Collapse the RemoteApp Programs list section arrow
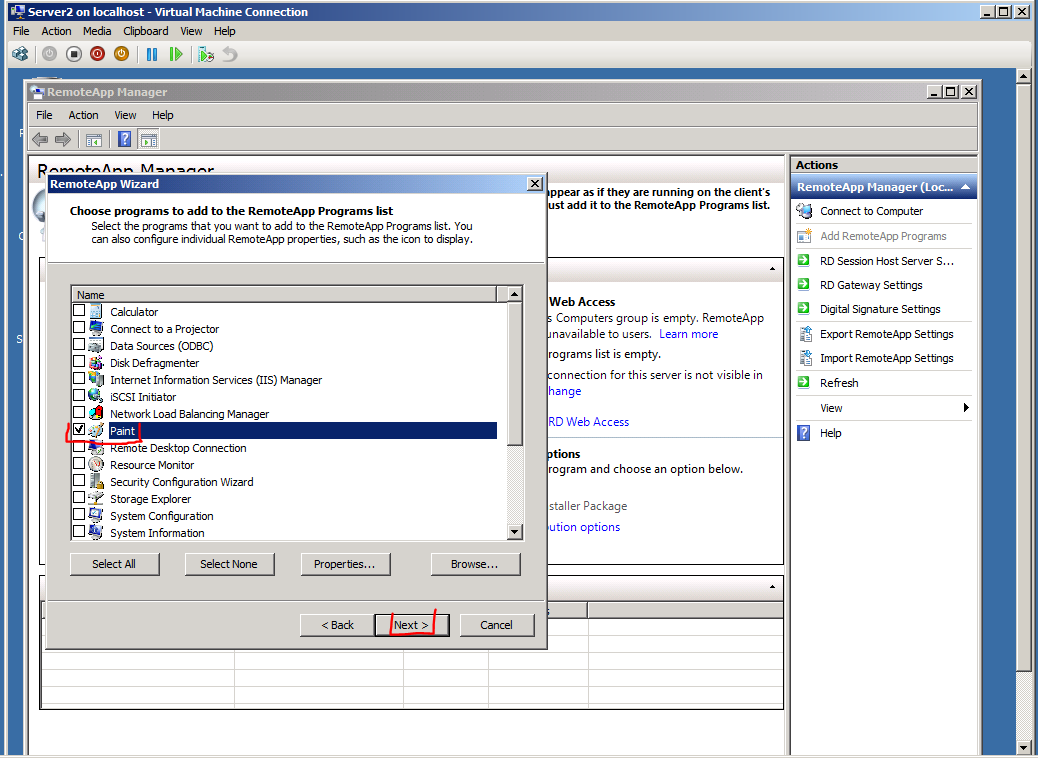1038x758 pixels. click(772, 587)
